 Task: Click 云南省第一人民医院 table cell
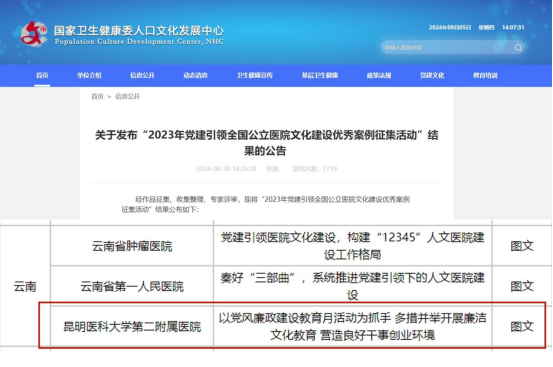click(132, 286)
